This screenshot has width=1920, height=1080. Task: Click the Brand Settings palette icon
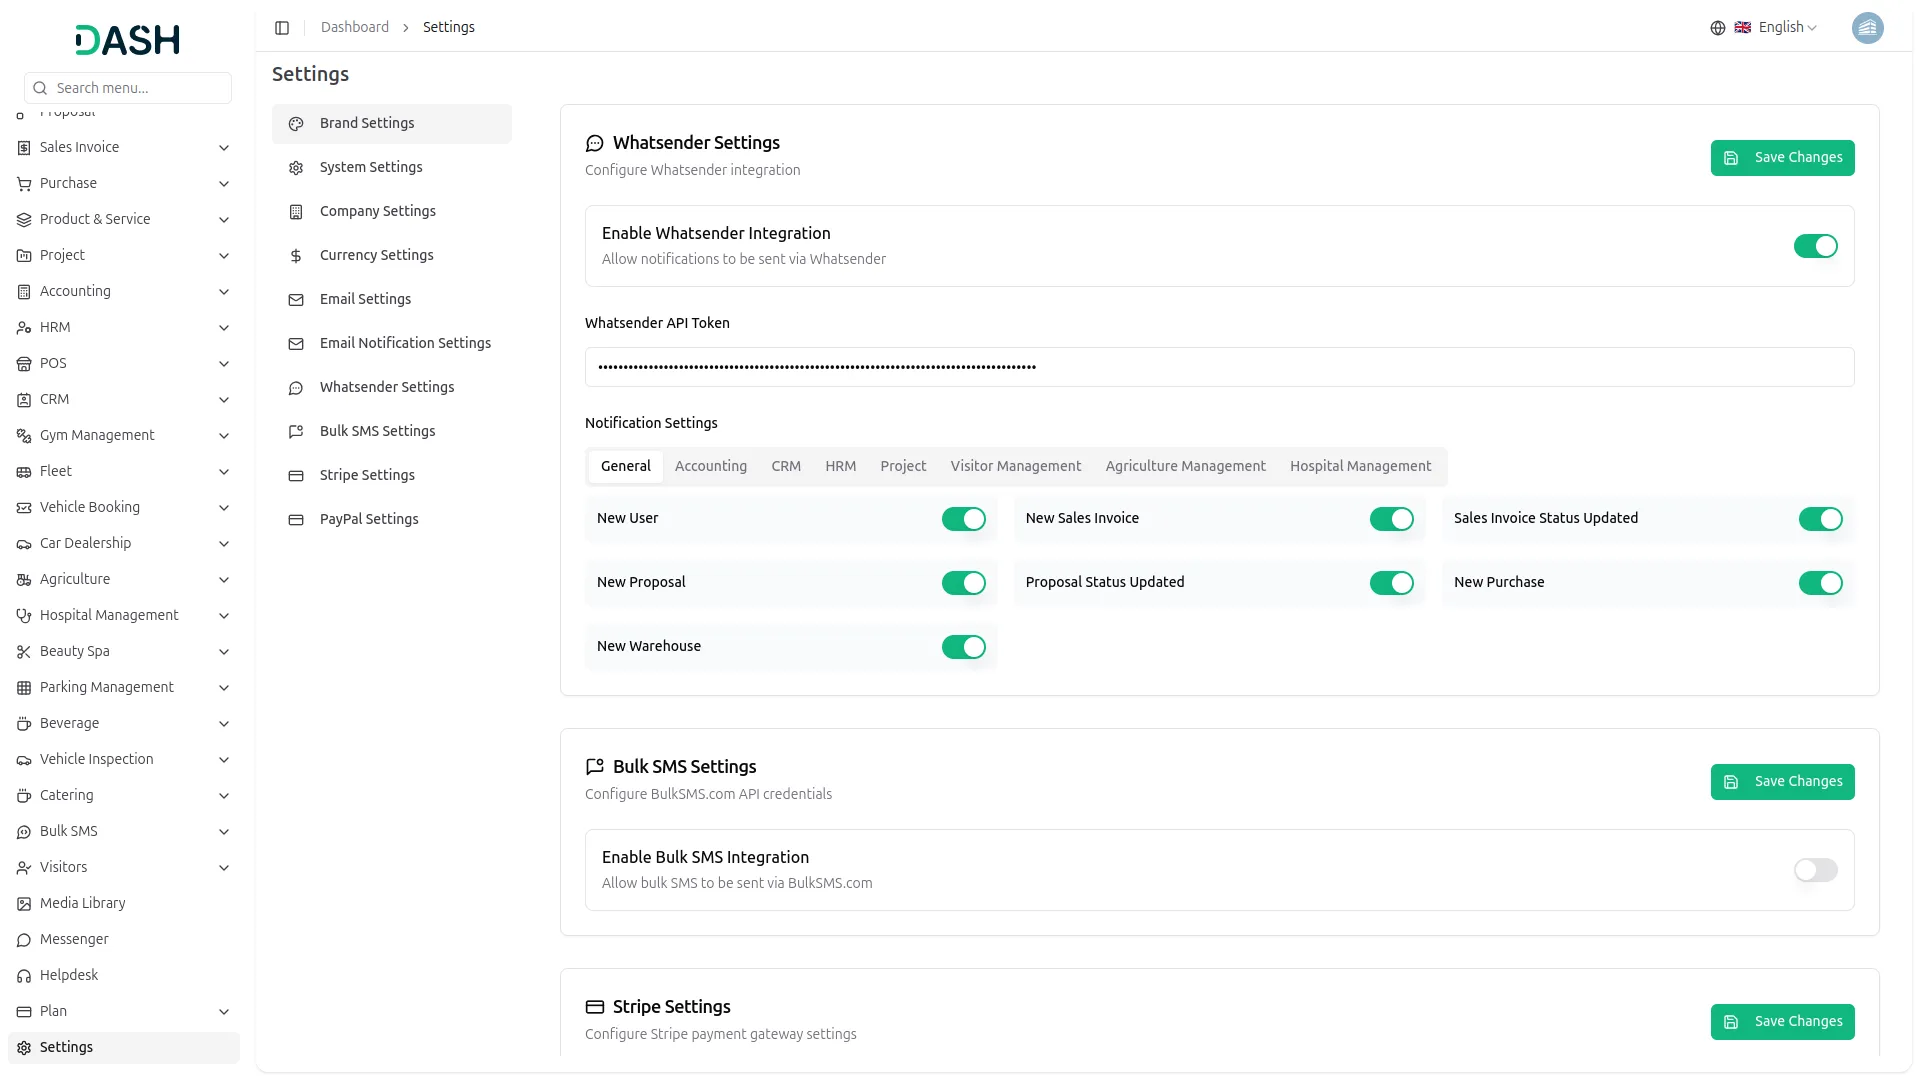[x=296, y=124]
